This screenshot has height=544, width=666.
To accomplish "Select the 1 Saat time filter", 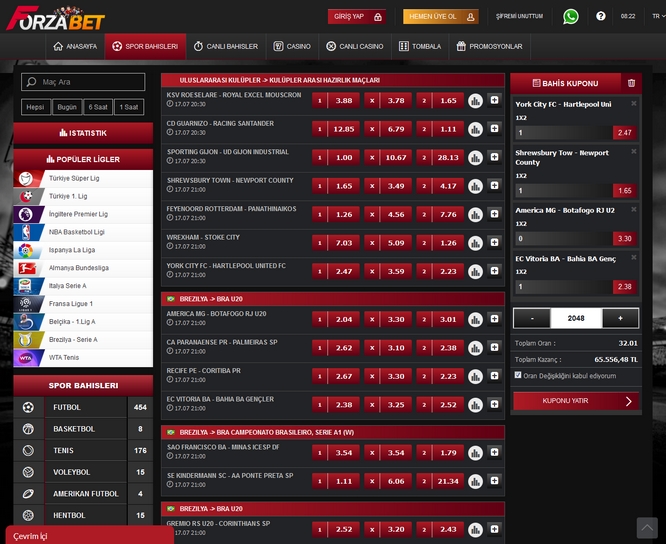I will [x=129, y=107].
